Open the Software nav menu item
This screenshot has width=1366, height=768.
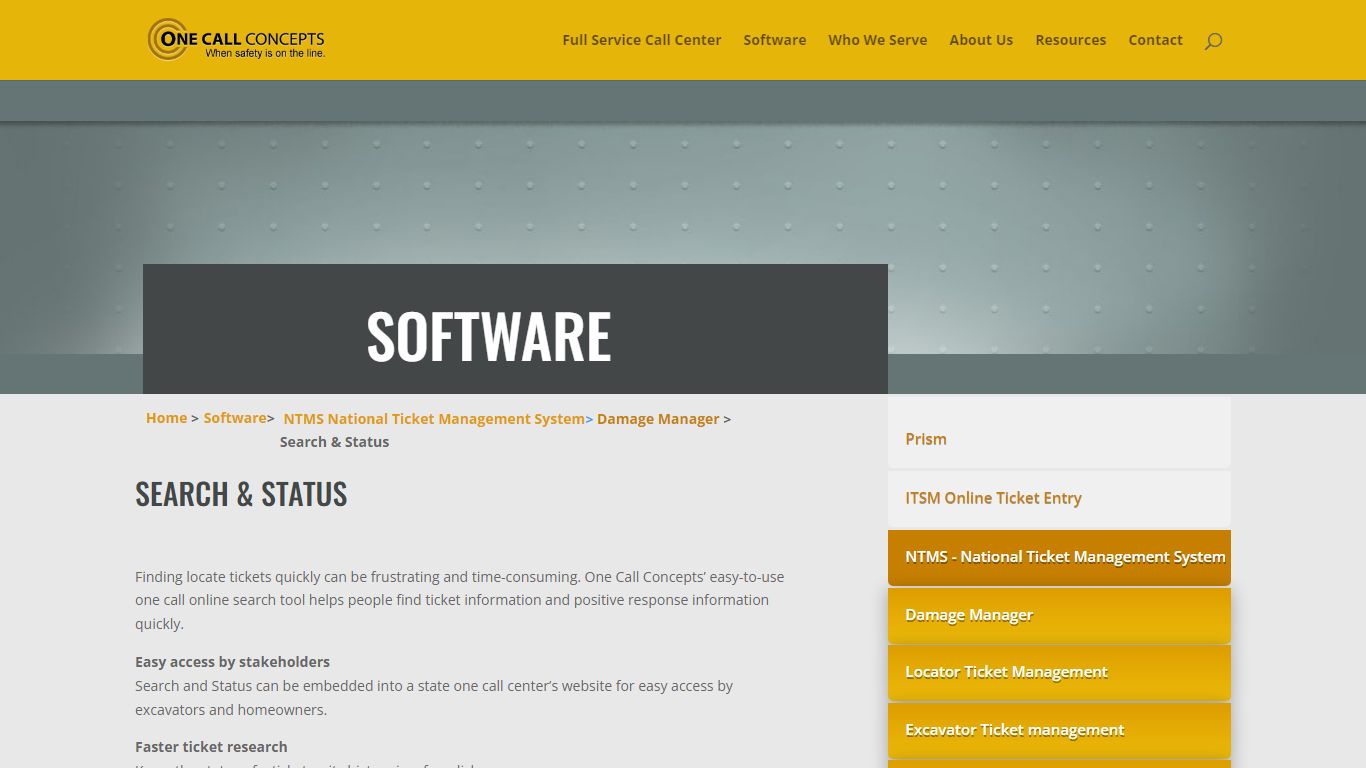(x=774, y=40)
